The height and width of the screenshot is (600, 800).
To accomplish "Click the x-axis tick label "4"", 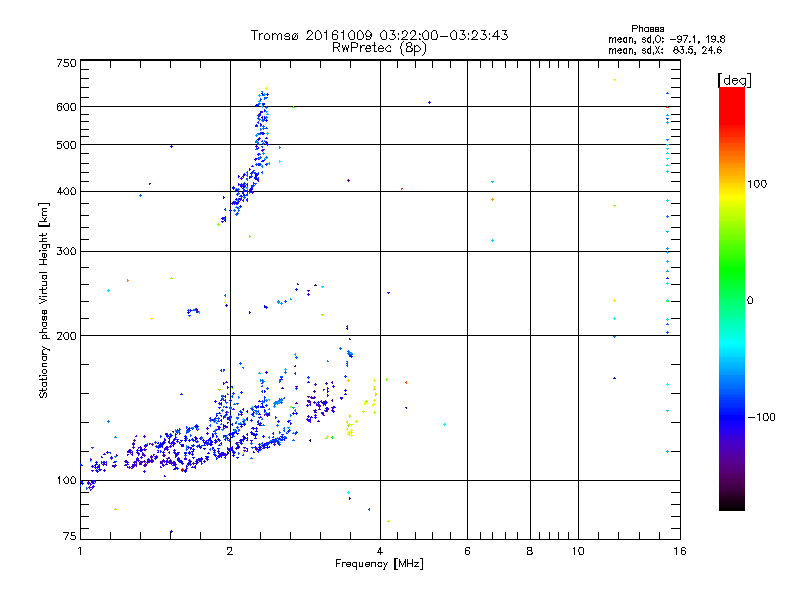I will (x=380, y=551).
